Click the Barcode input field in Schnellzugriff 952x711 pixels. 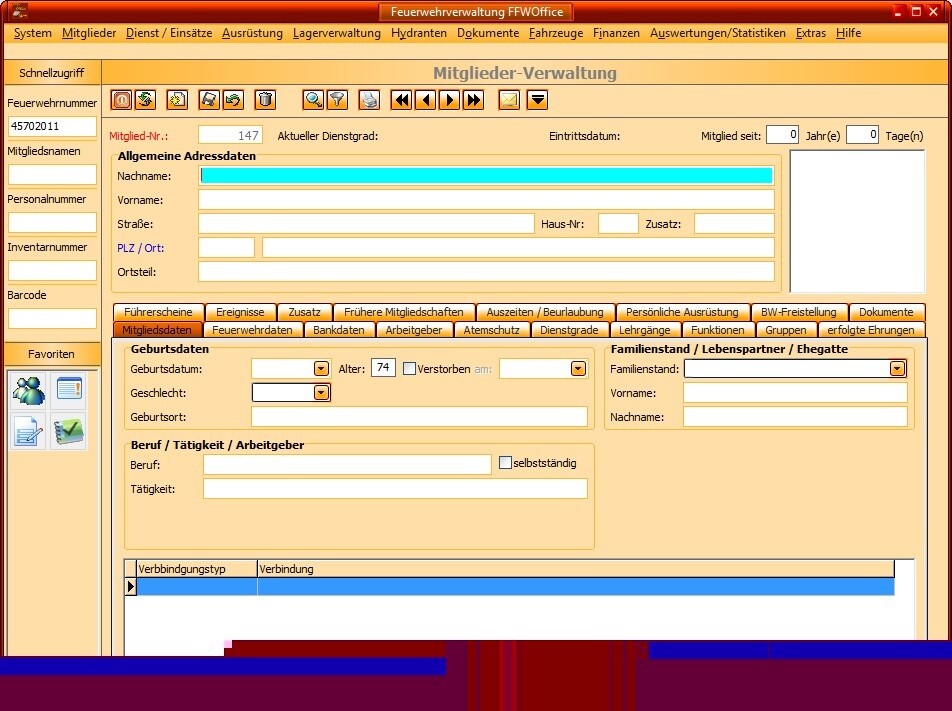click(x=52, y=318)
